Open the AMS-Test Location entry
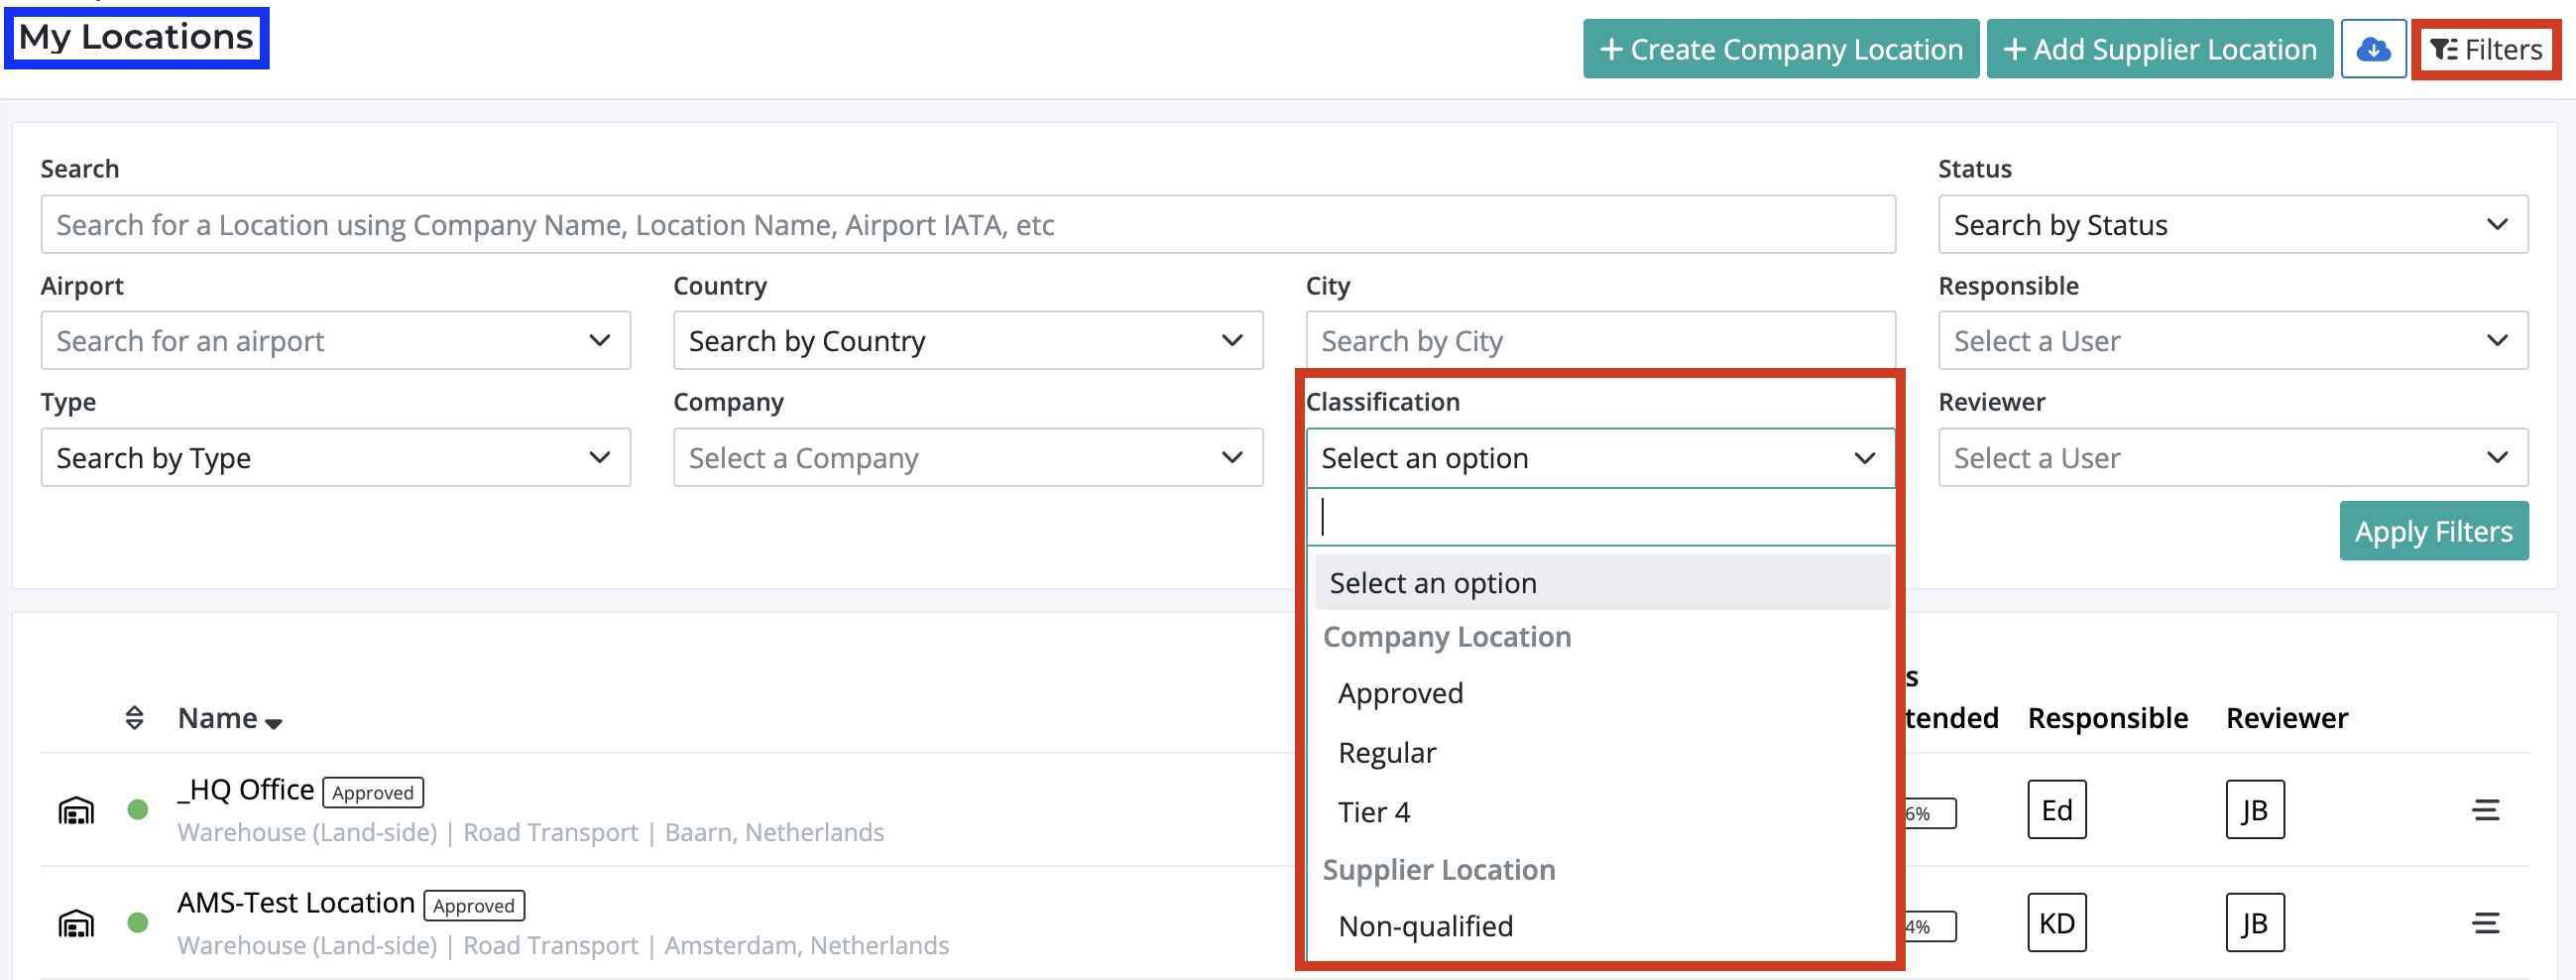 tap(296, 903)
